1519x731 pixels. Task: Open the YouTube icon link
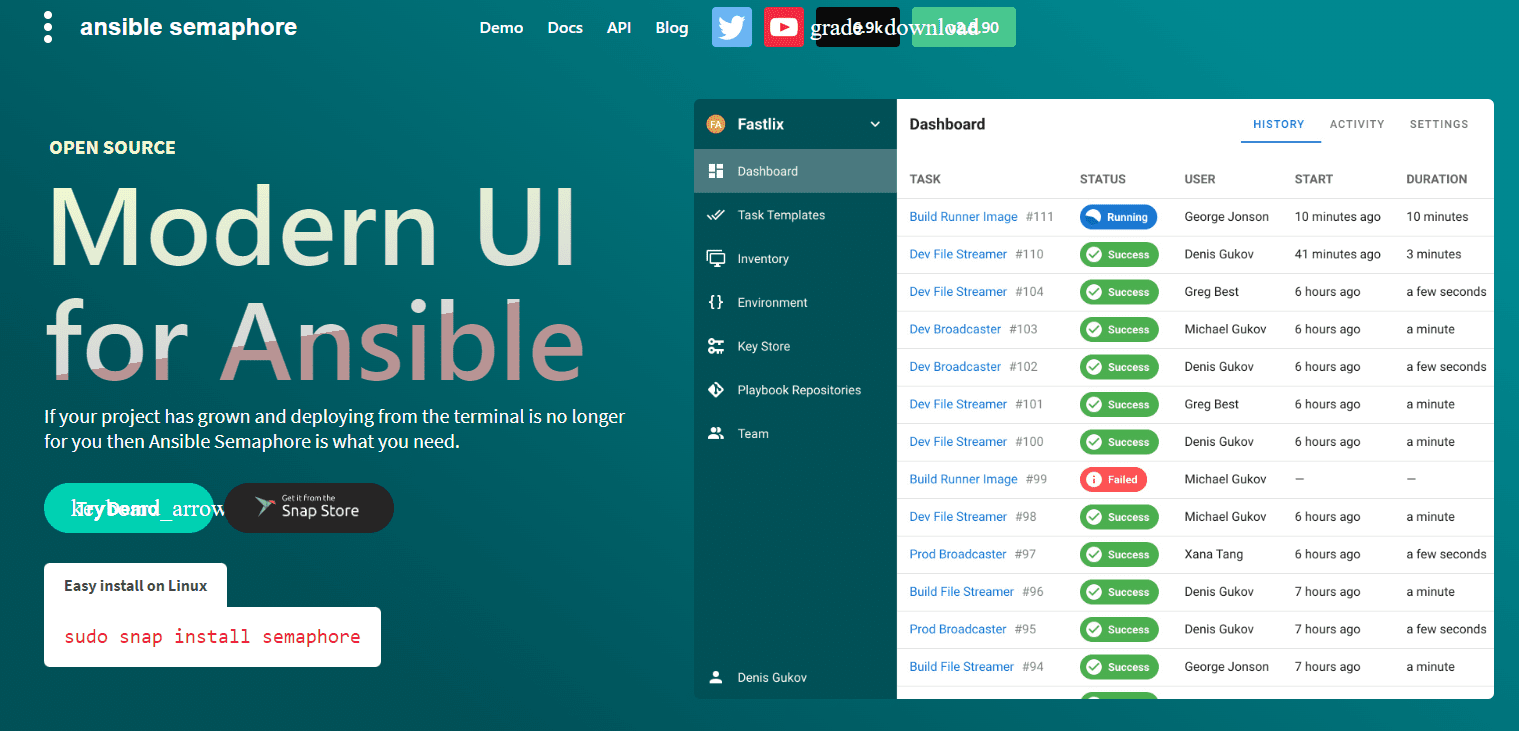784,27
